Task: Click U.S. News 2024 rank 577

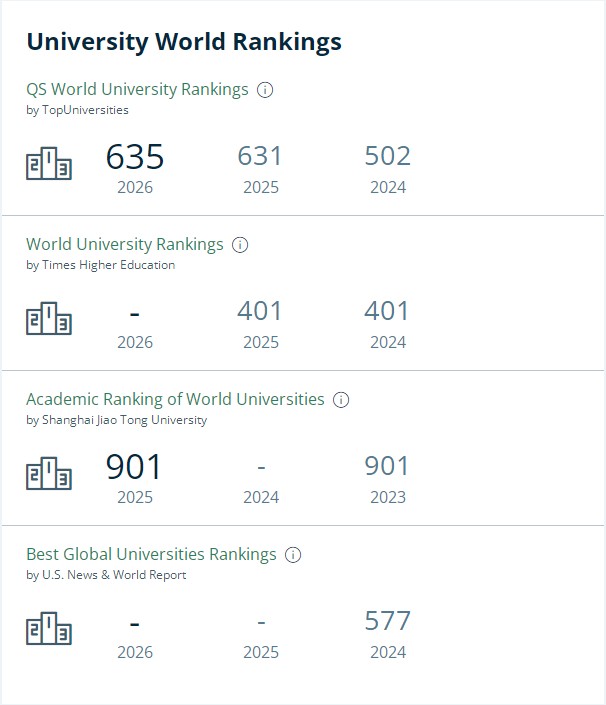Action: click(388, 621)
